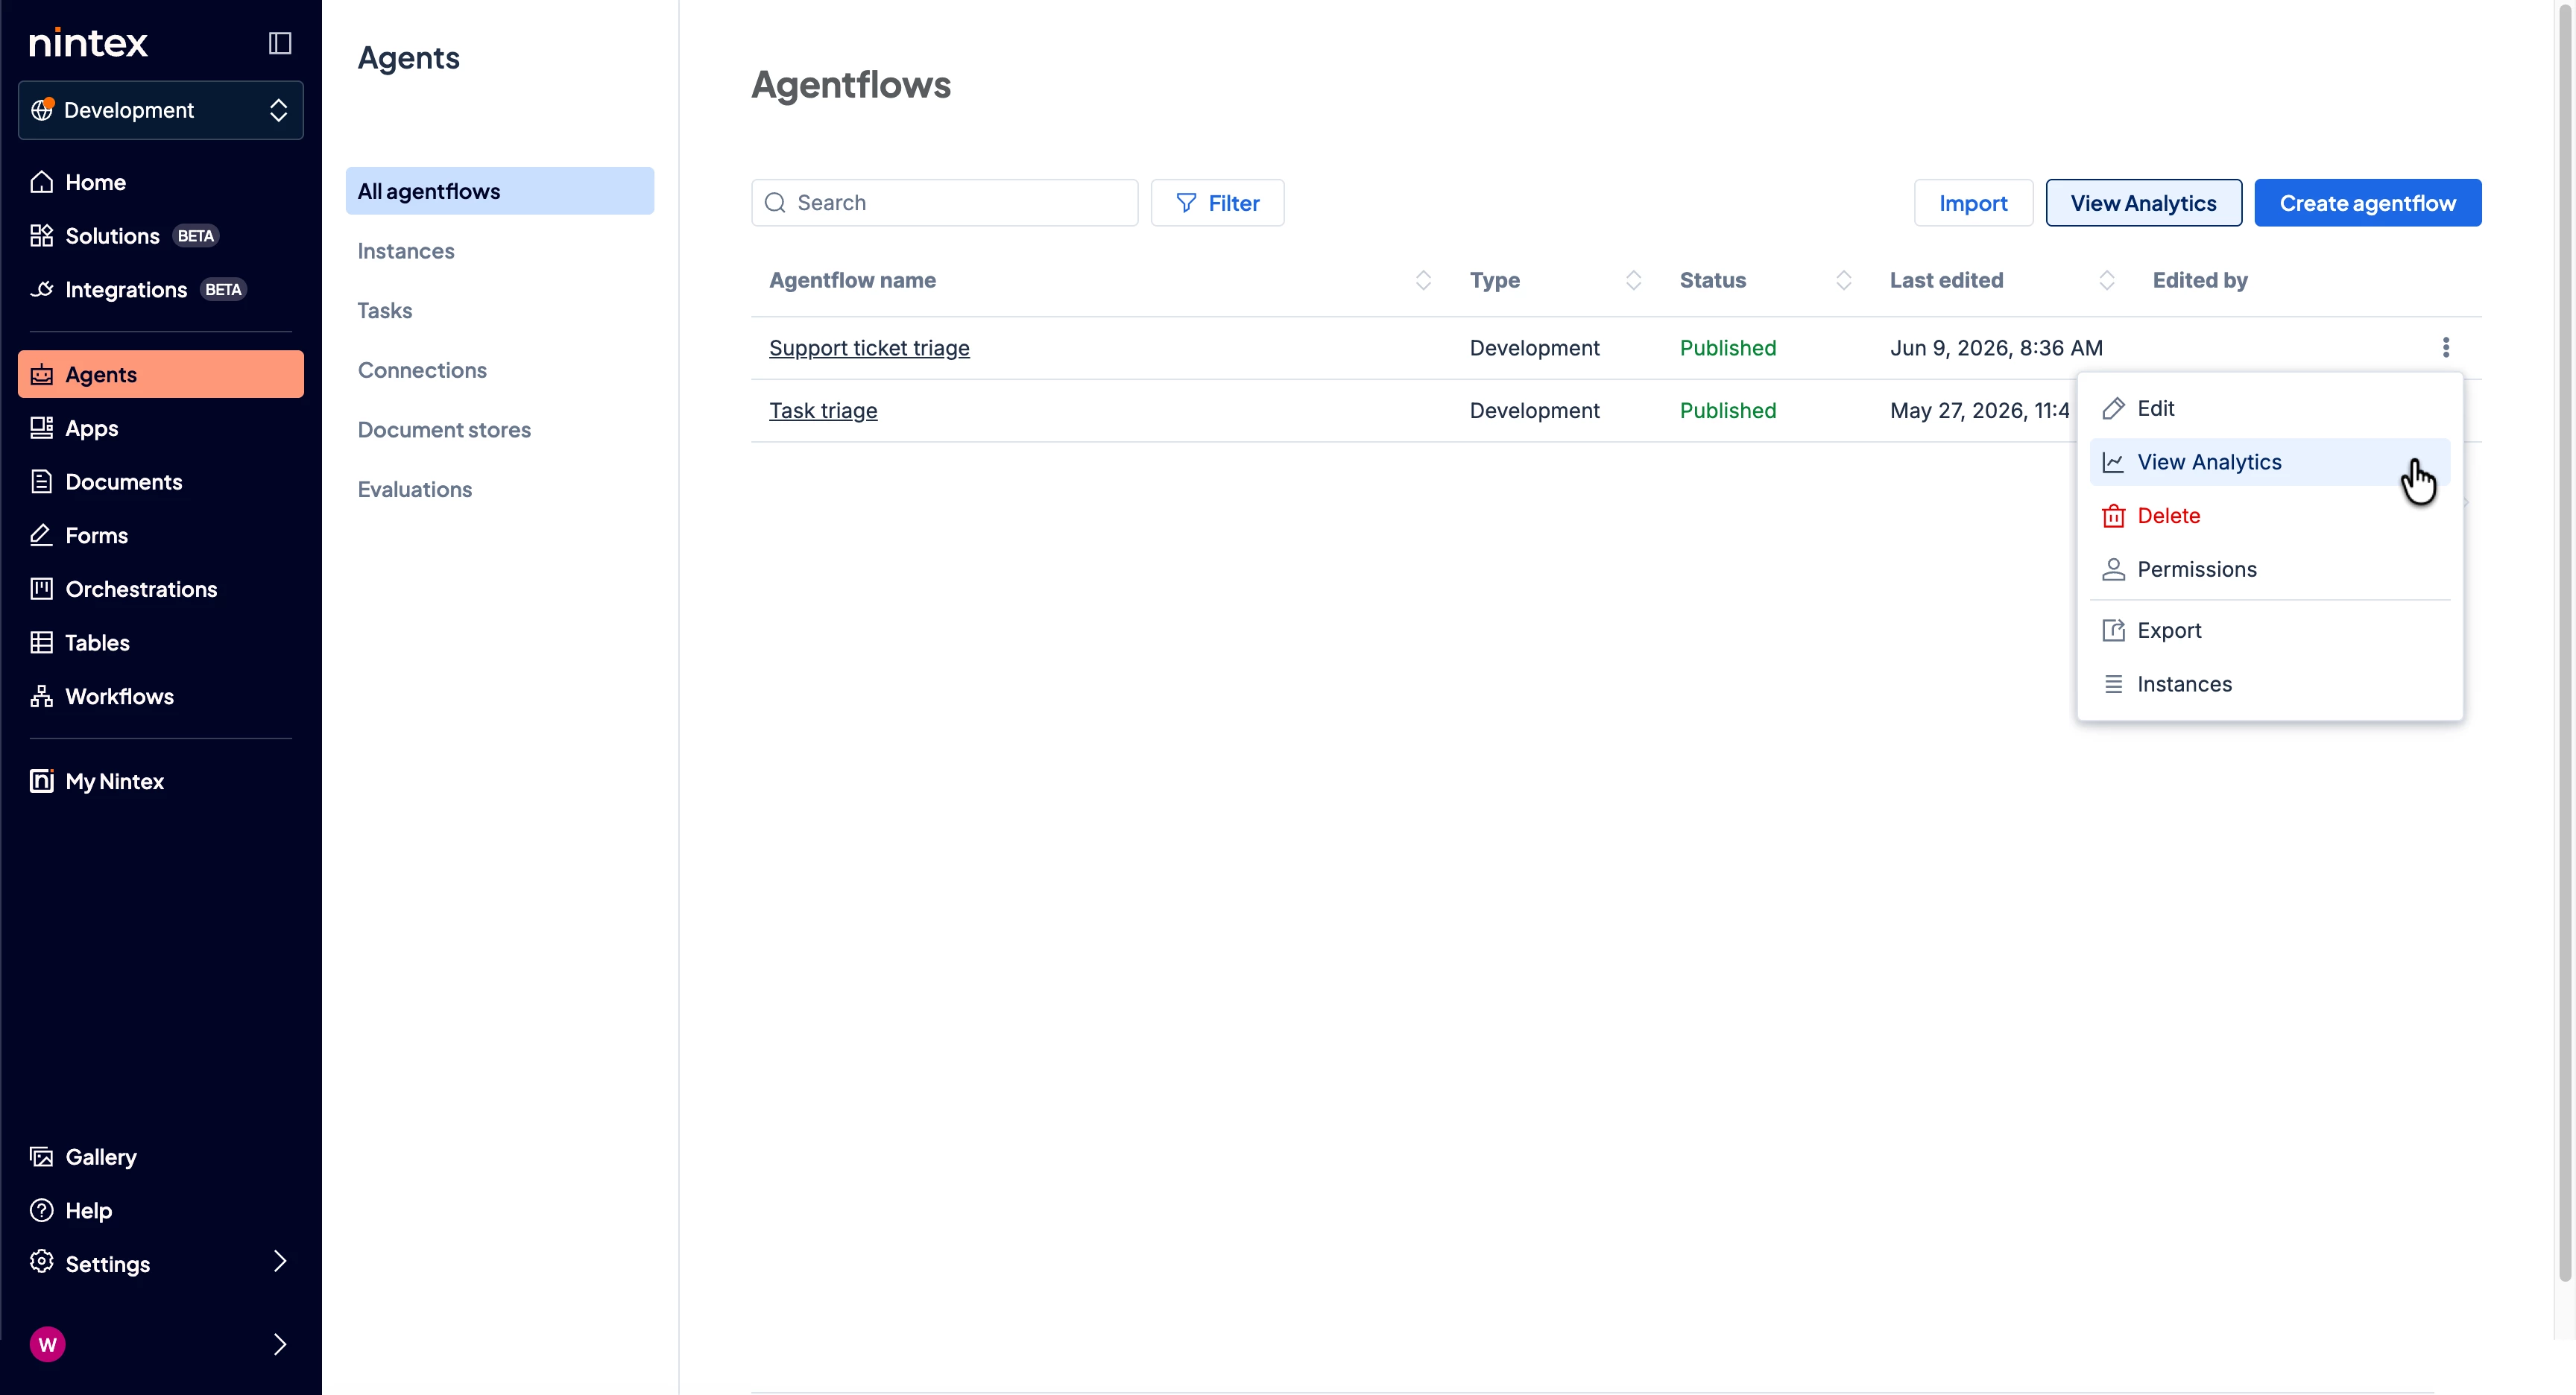
Task: Open Orchestrations from the sidebar
Action: pos(160,590)
